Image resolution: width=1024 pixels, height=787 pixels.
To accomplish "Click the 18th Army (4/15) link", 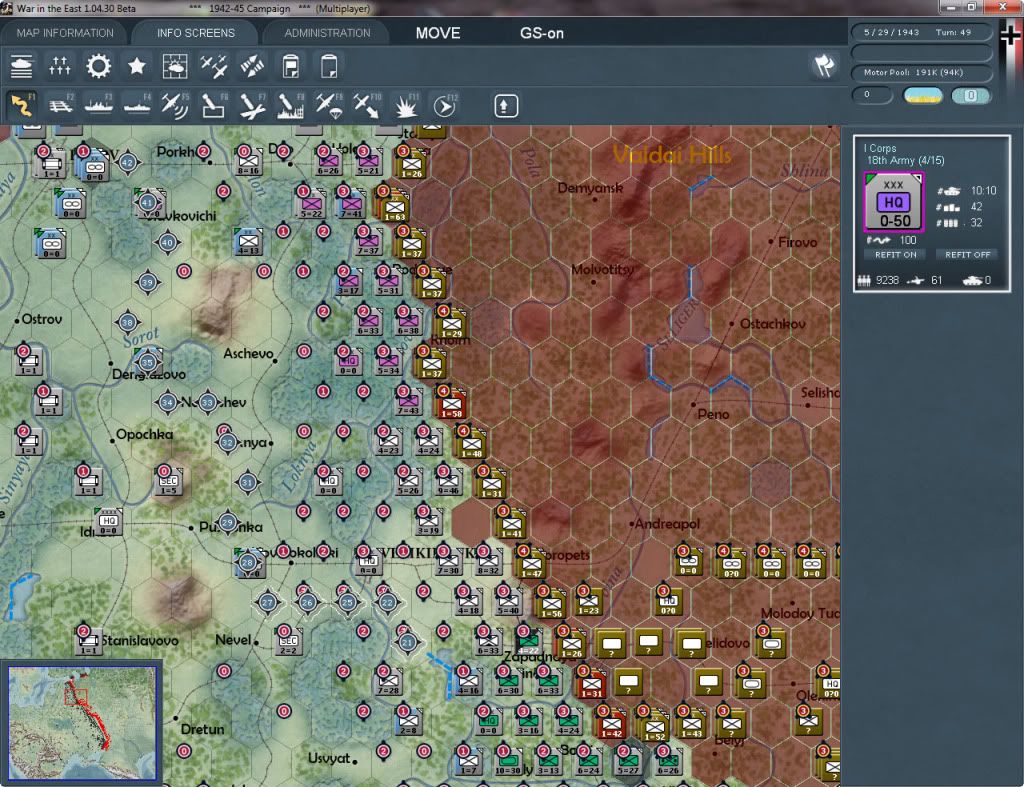I will (905, 161).
